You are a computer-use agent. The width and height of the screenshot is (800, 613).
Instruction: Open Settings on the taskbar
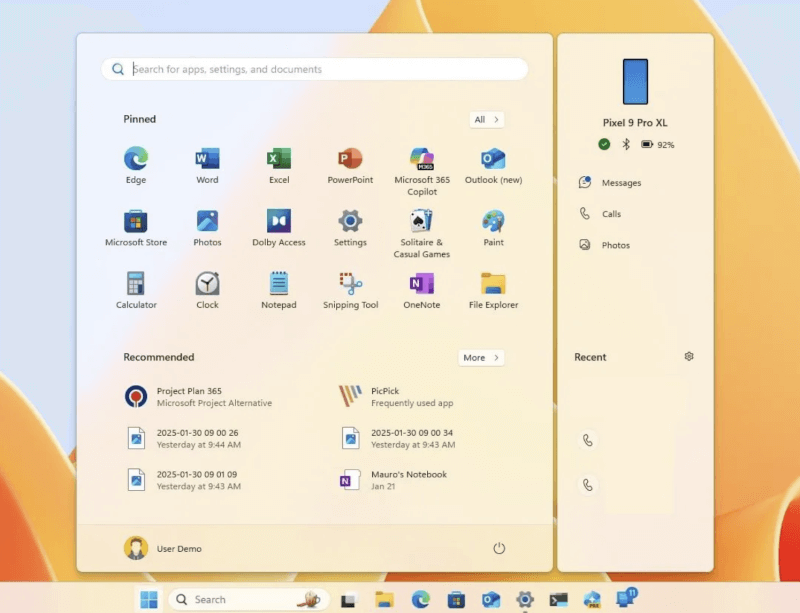tap(524, 599)
